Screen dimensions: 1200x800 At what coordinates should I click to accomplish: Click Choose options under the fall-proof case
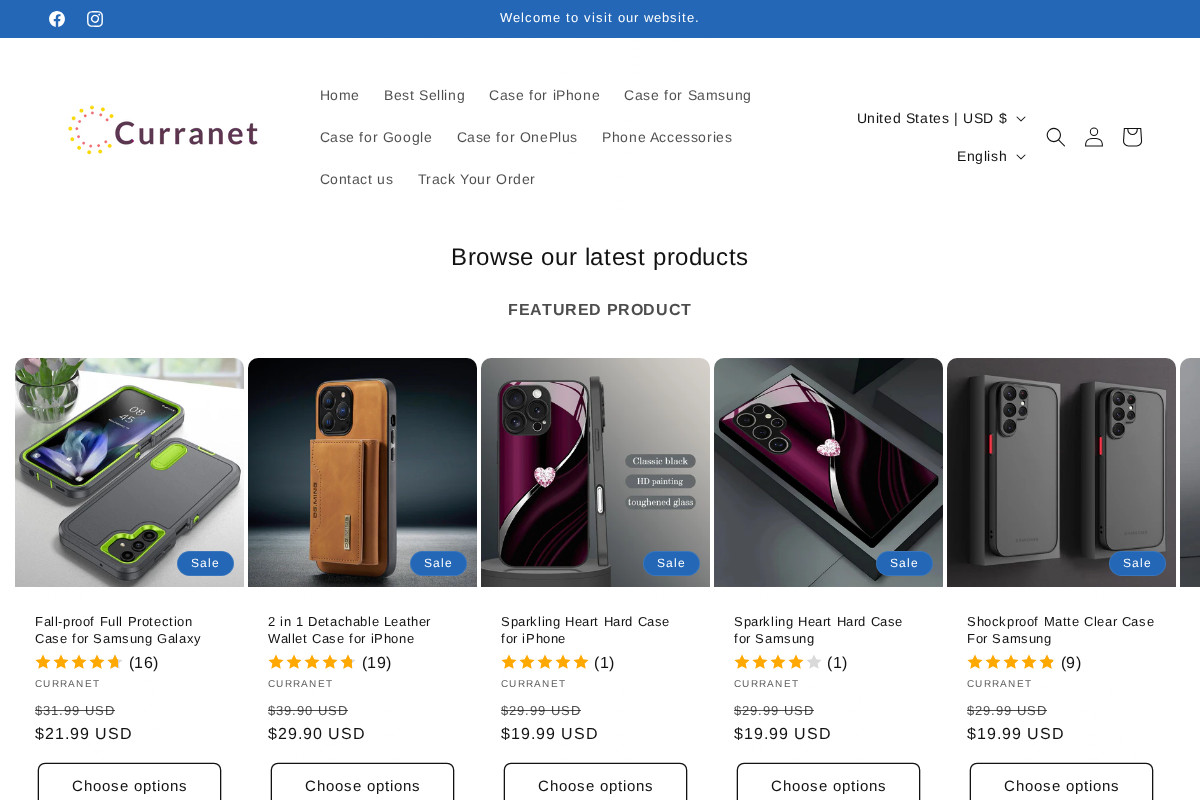(129, 785)
